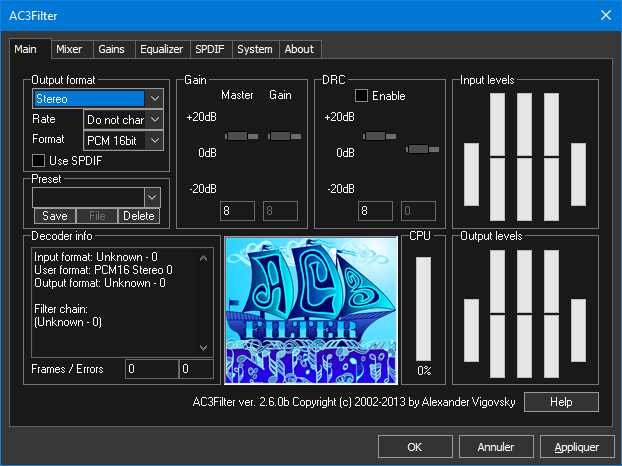This screenshot has height=466, width=622.
Task: Click the CPU 0% readout
Action: click(x=424, y=371)
